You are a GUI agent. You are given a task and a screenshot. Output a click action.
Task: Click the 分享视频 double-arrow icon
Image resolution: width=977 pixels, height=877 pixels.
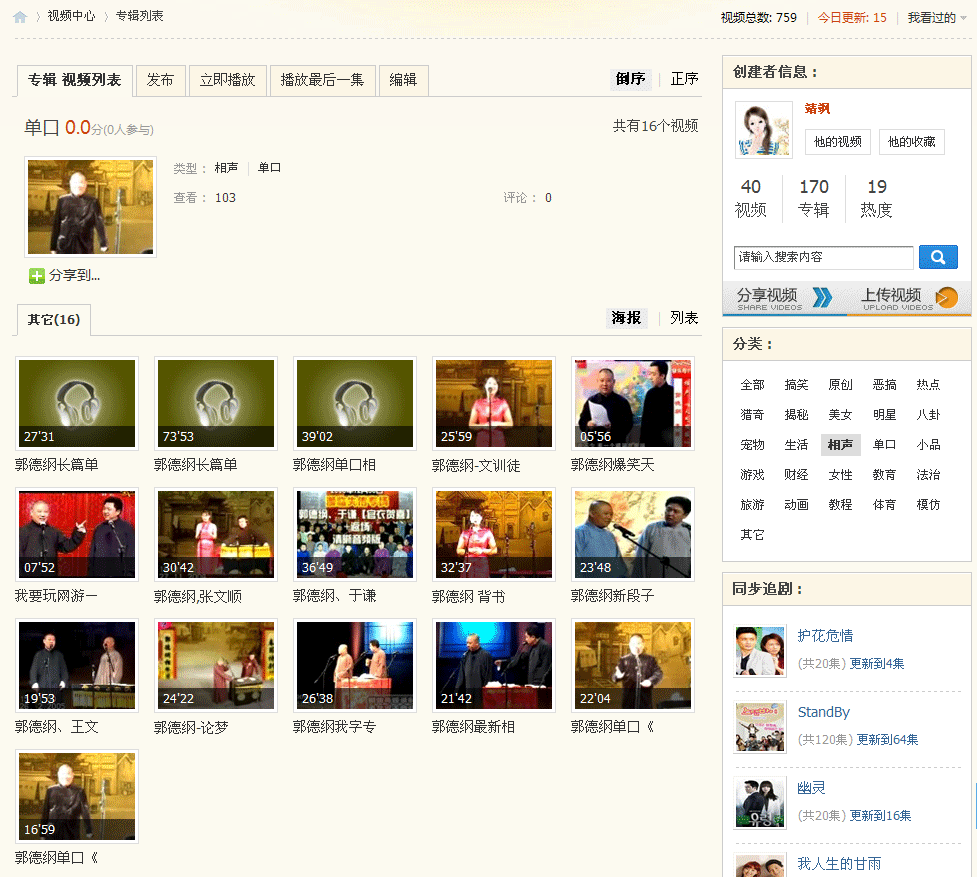[822, 298]
